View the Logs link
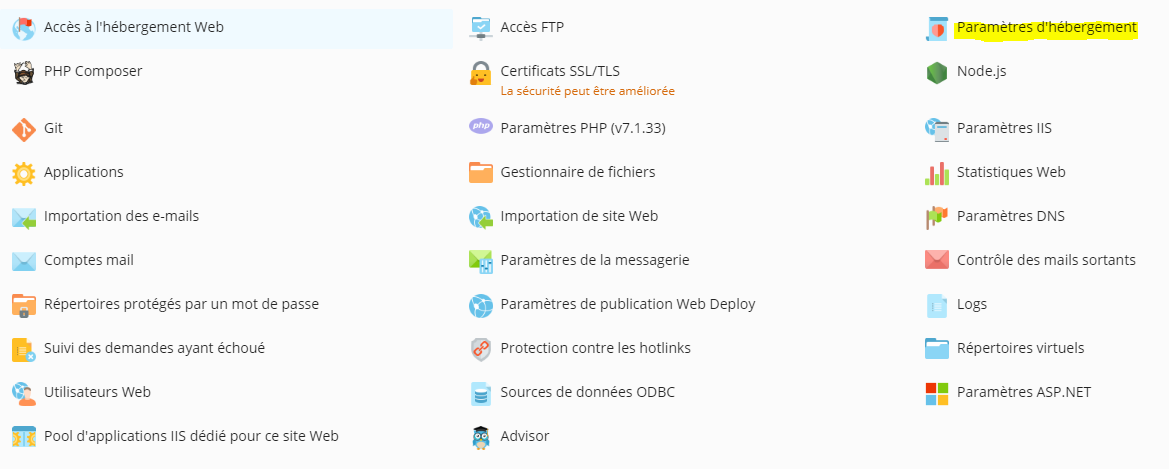 (972, 304)
